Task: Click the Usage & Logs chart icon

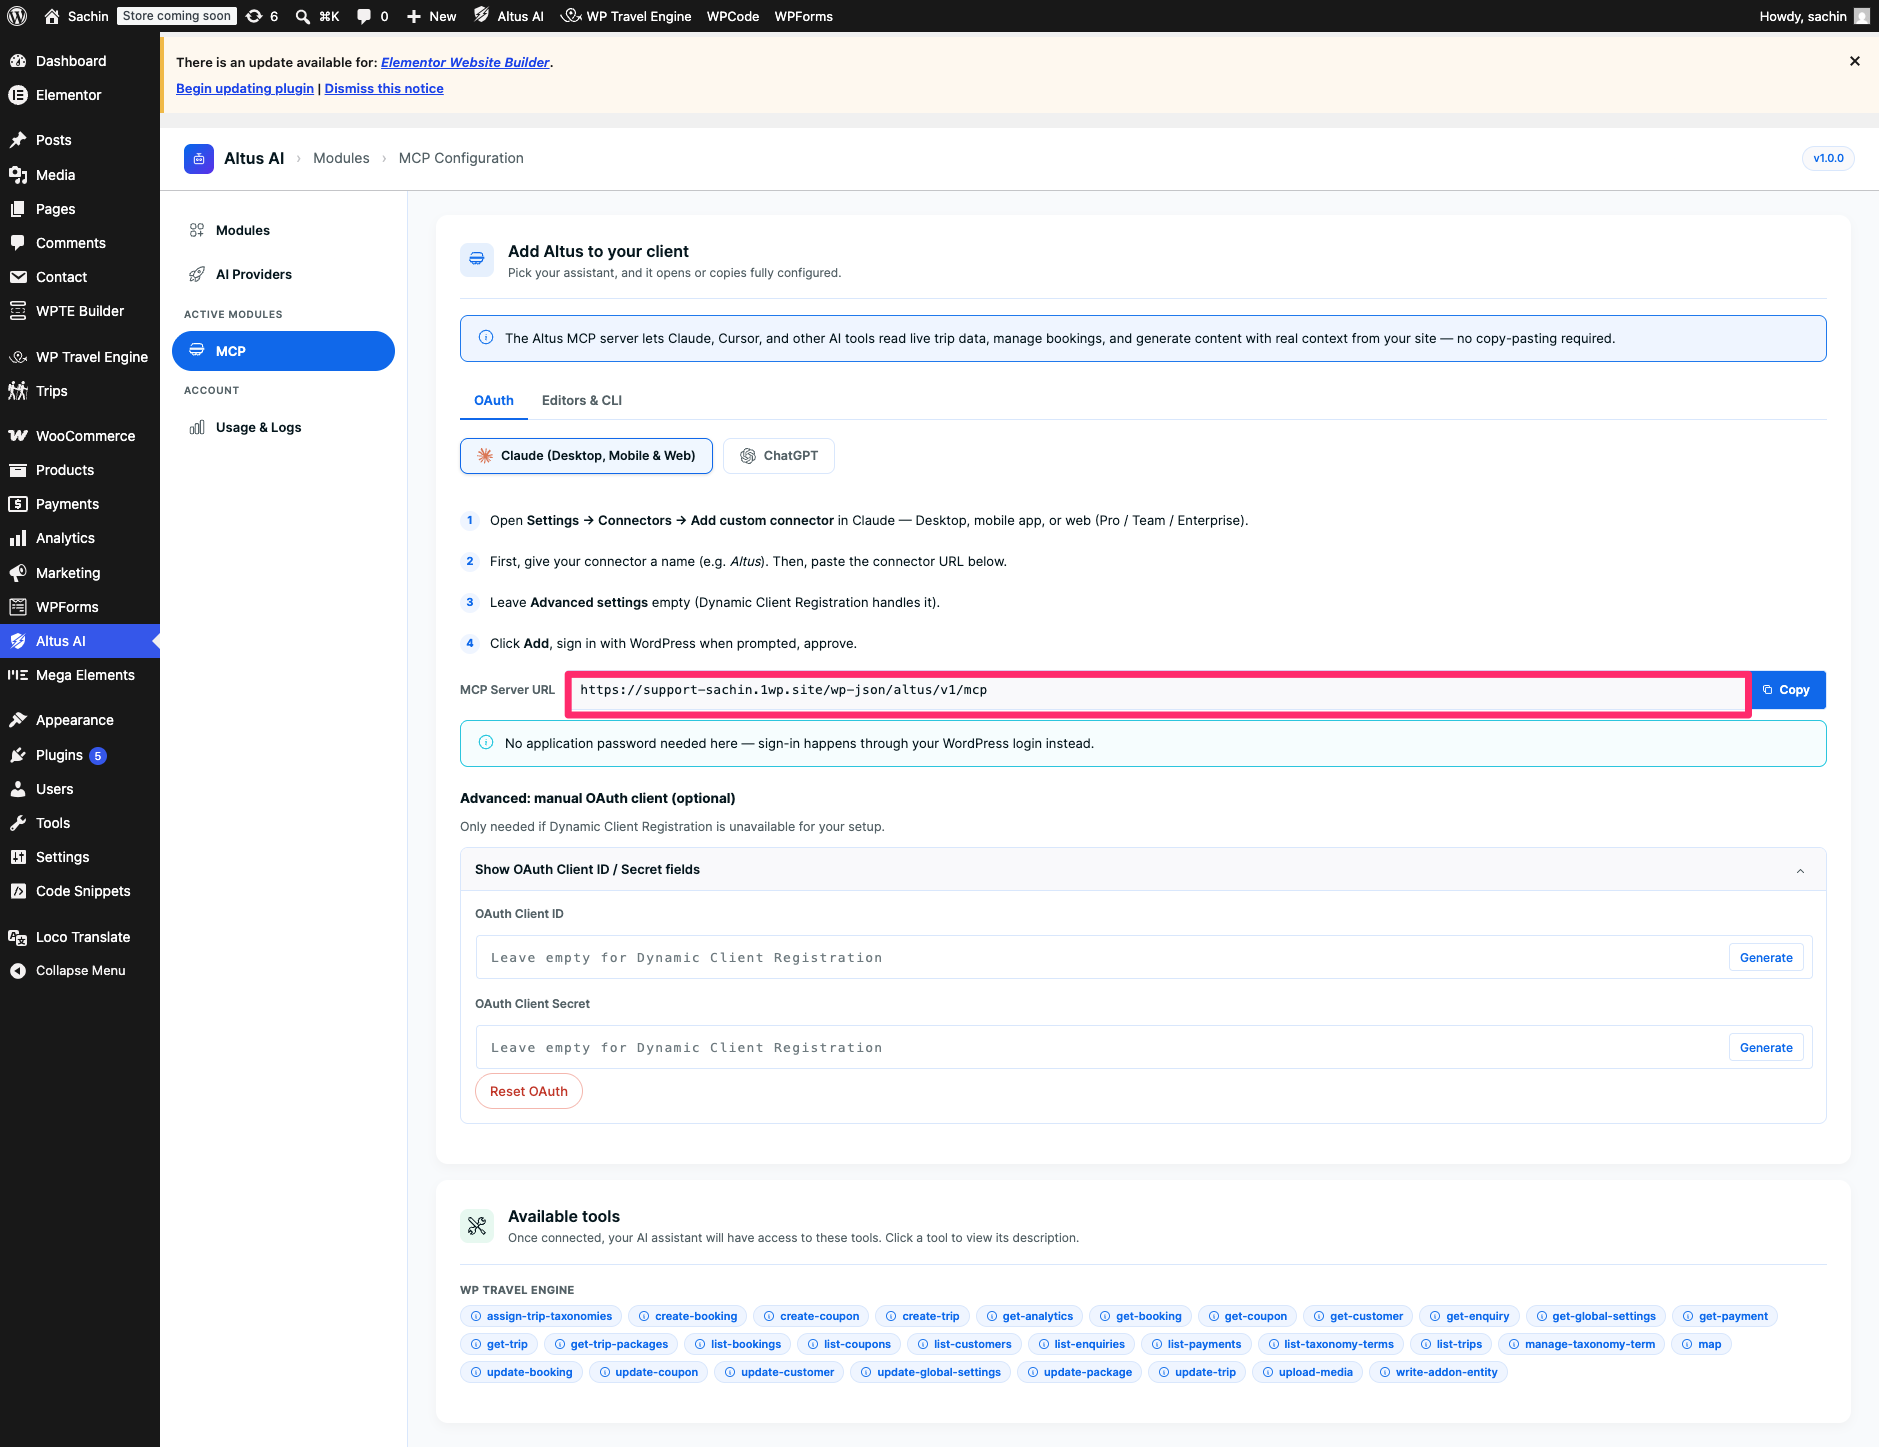Action: pyautogui.click(x=197, y=427)
